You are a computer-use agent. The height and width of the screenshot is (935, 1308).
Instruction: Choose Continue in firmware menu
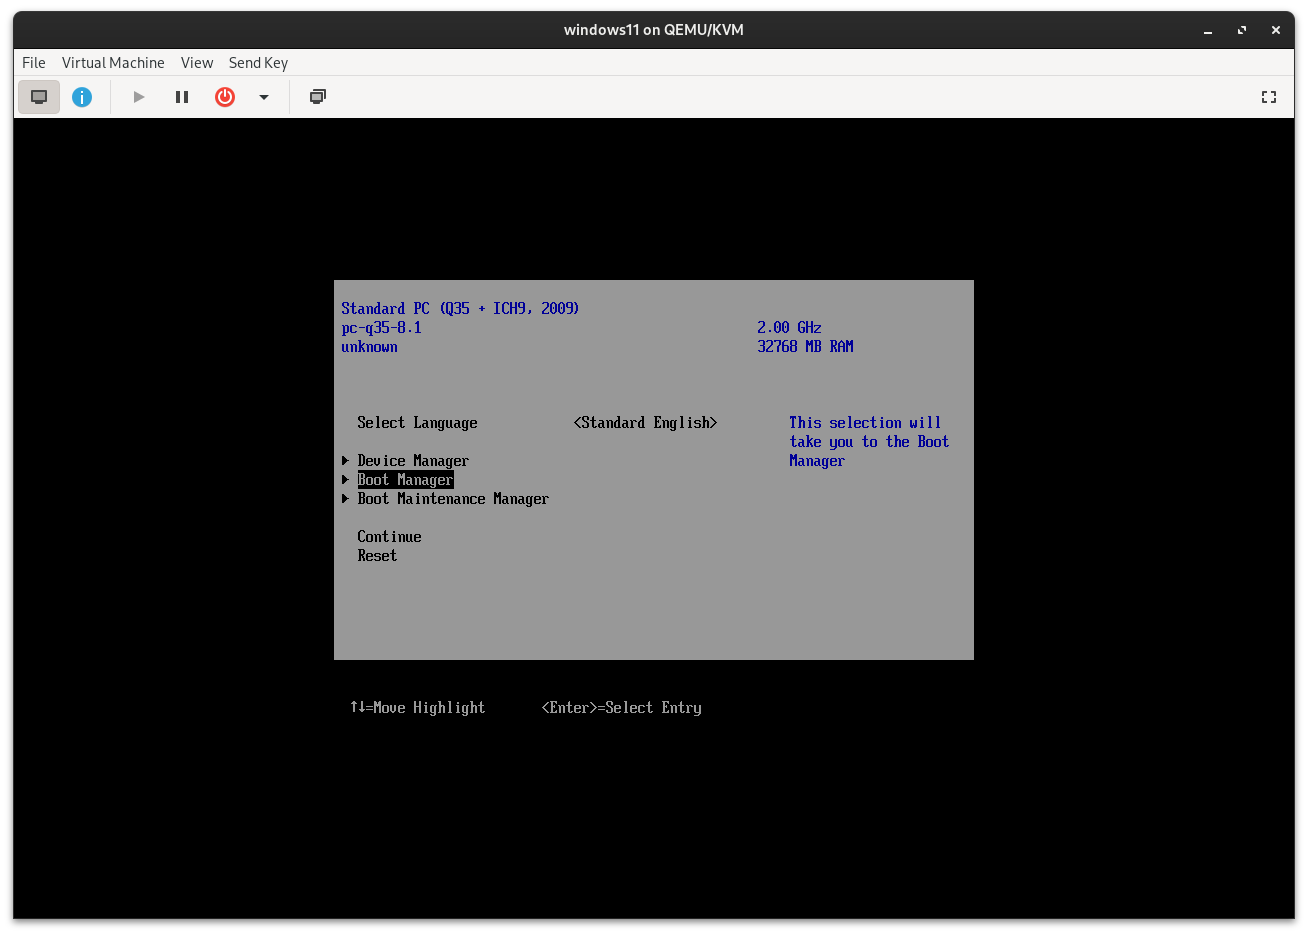point(389,537)
